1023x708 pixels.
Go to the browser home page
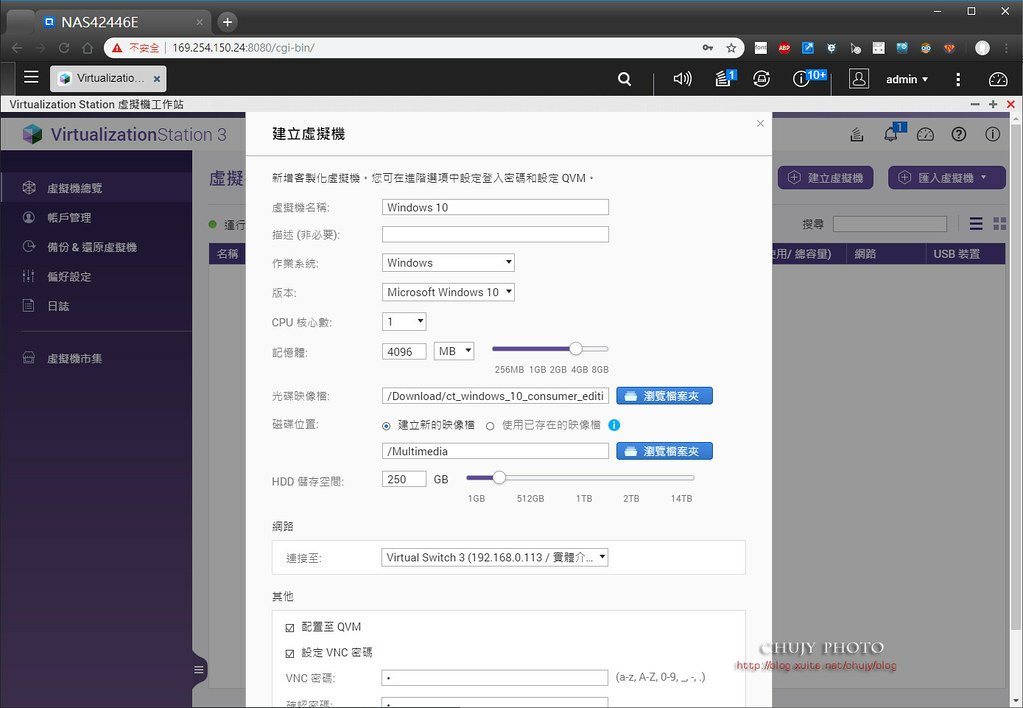click(87, 48)
